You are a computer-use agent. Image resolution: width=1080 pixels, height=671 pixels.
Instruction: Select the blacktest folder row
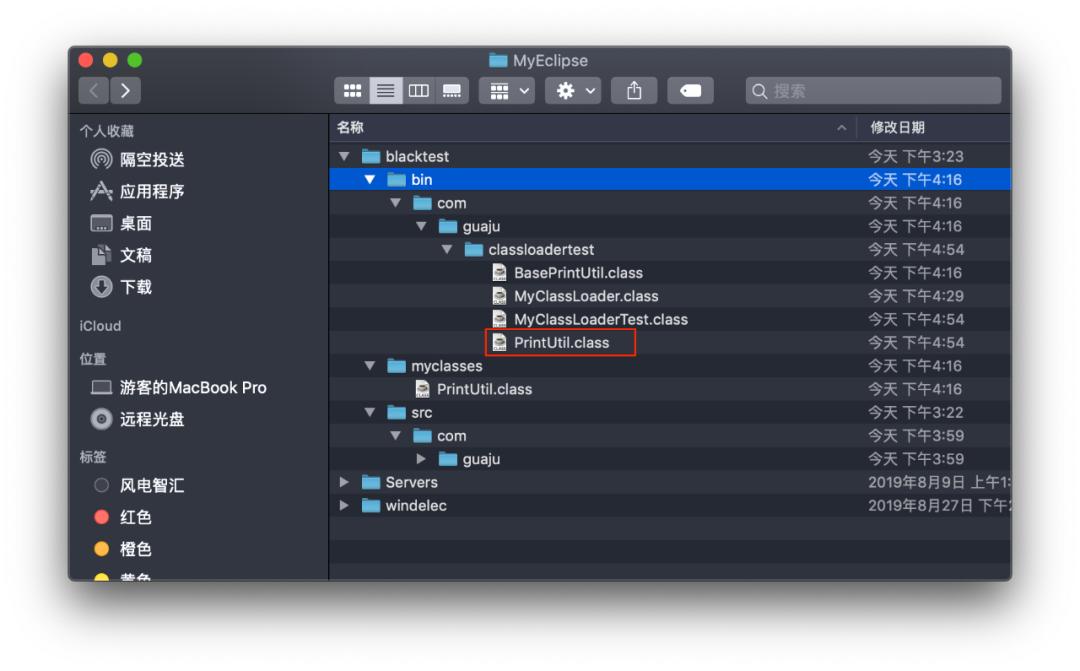click(669, 156)
